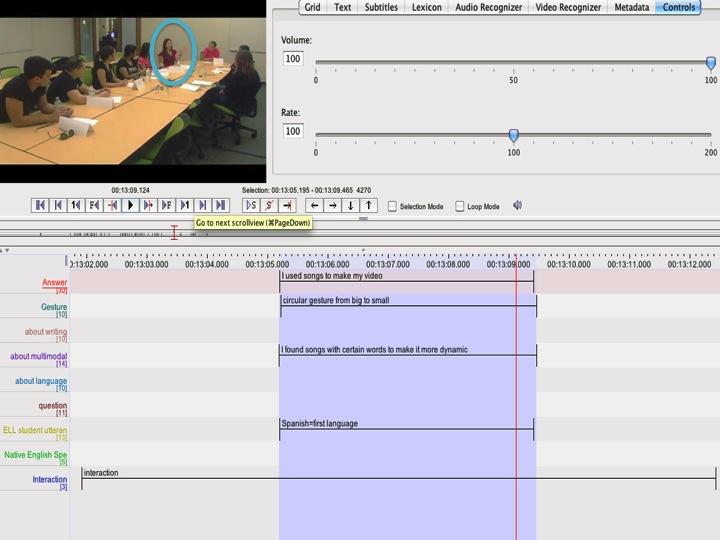Viewport: 720px width, 540px height.
Task: Select the ELL student utterance tier label
Action: coord(35,430)
